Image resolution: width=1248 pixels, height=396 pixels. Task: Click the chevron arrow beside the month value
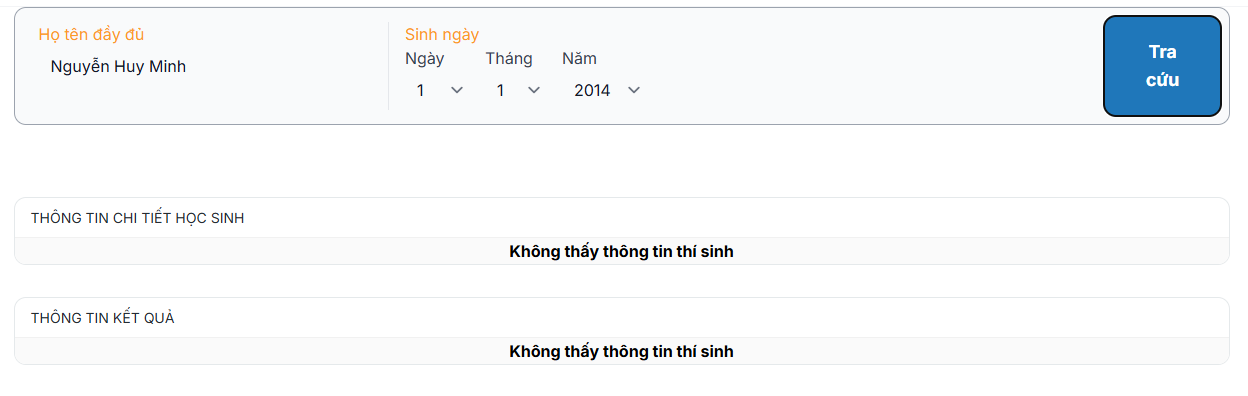tap(533, 90)
